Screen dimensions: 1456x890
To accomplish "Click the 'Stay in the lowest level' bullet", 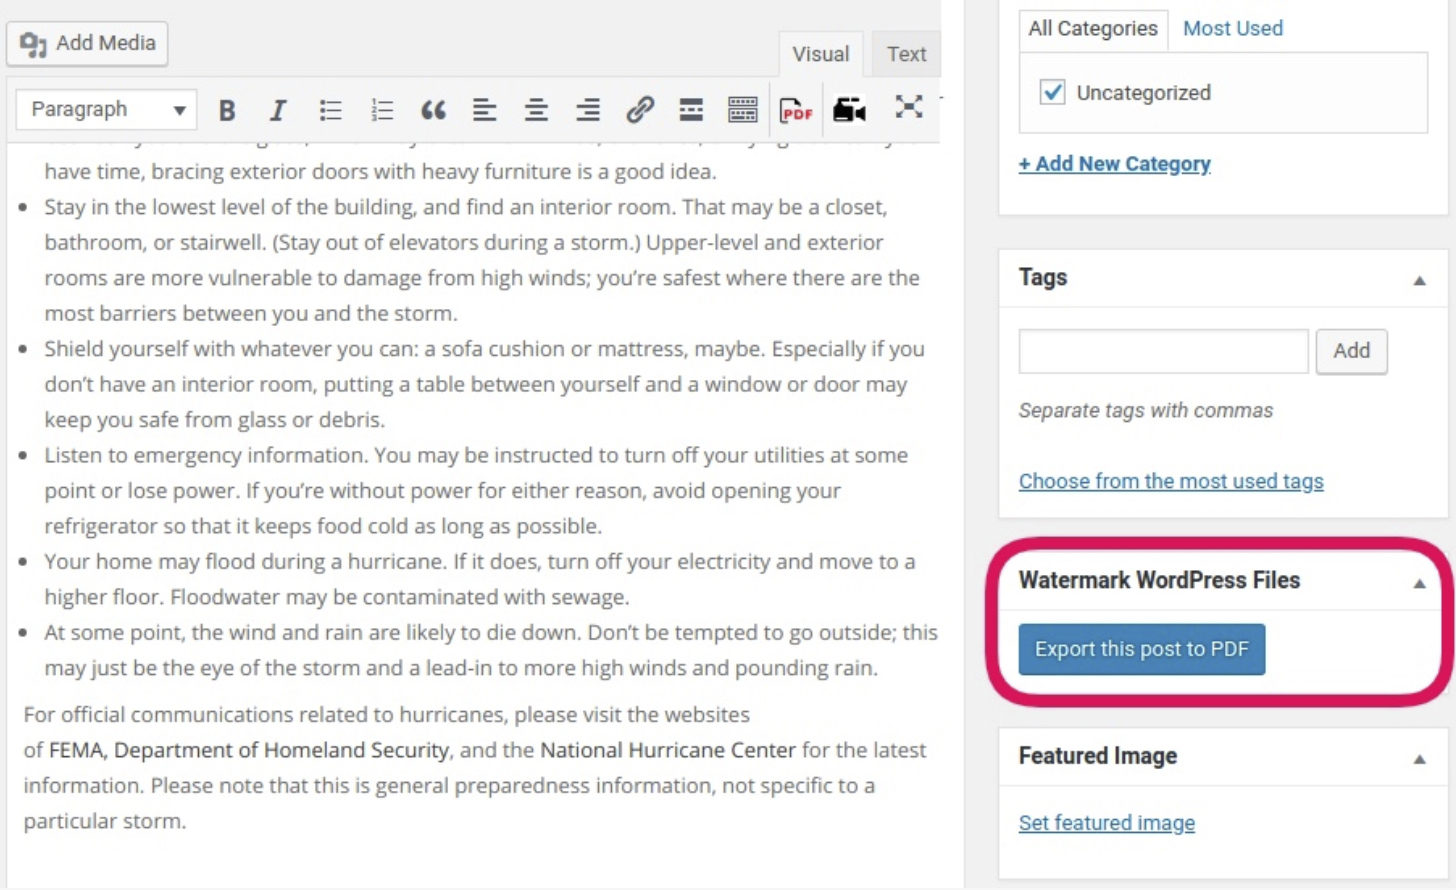I will point(482,260).
